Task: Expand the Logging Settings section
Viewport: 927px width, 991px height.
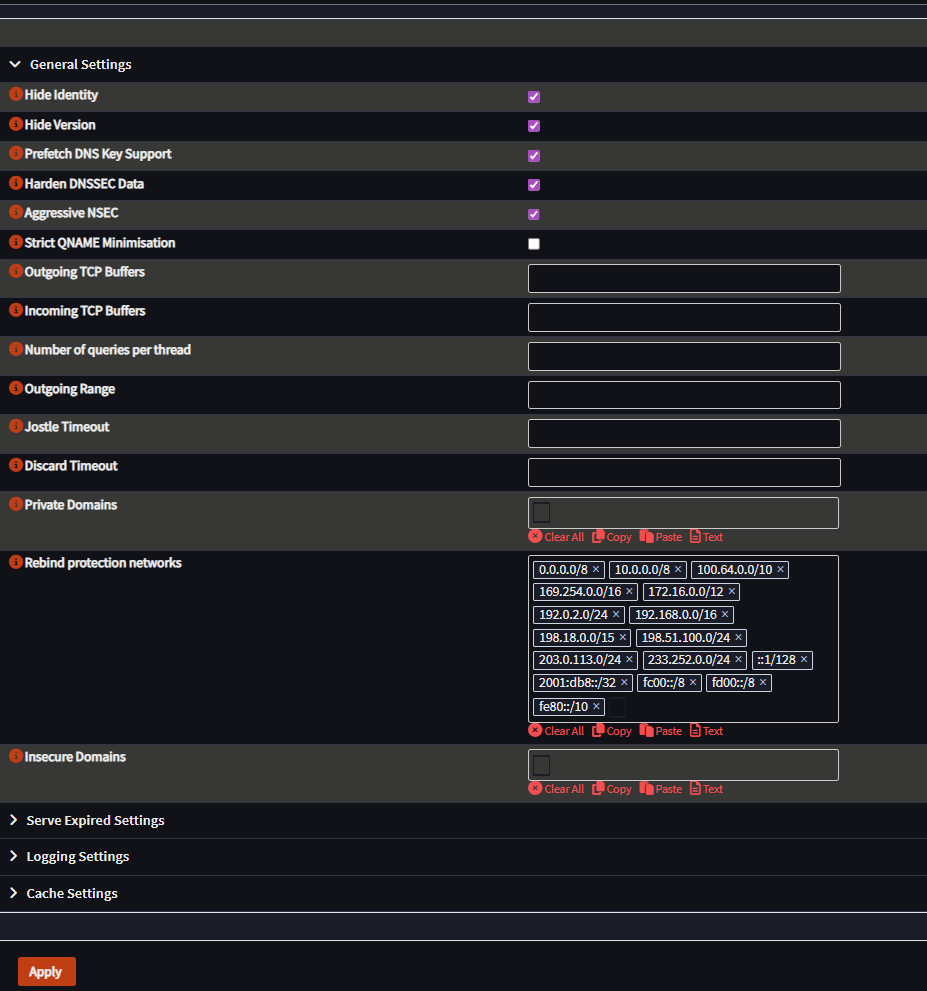Action: tap(78, 856)
